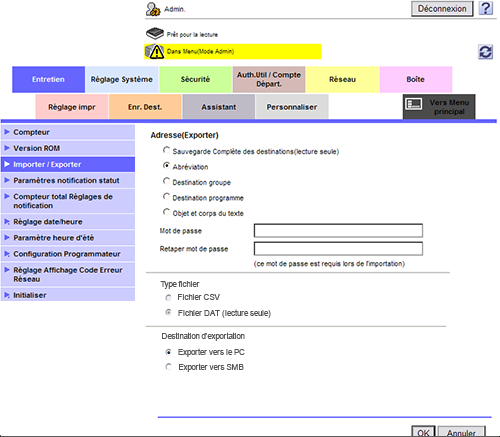Open the Boîte tab
This screenshot has width=500, height=437.
(416, 79)
